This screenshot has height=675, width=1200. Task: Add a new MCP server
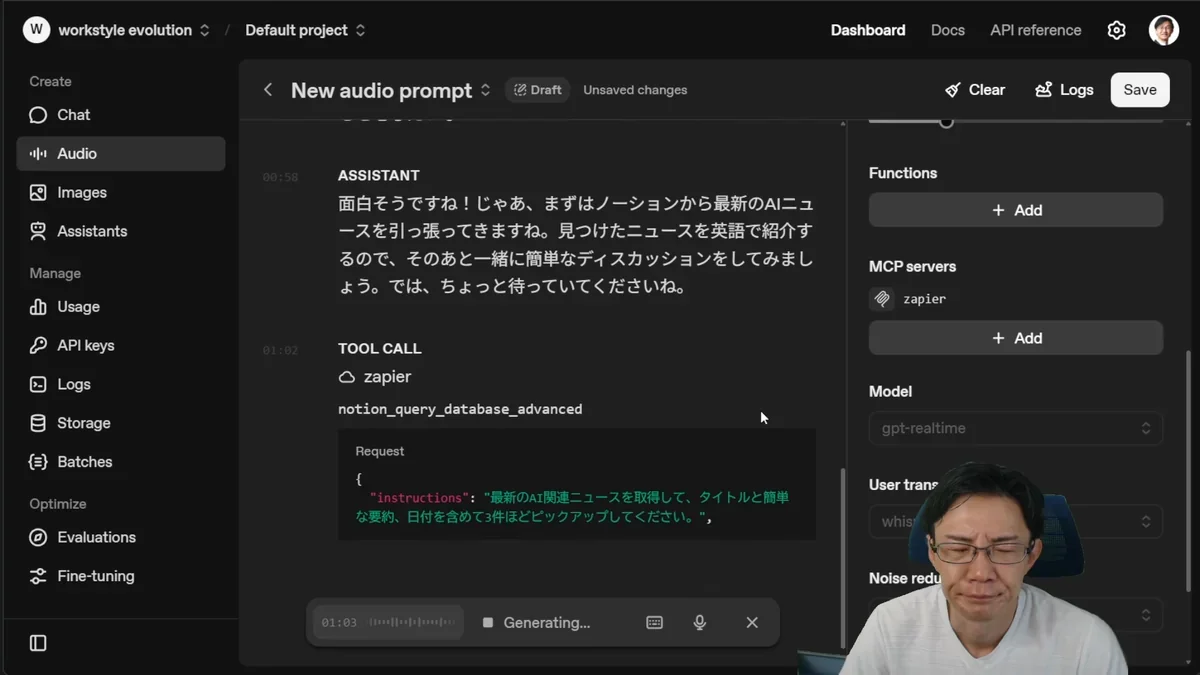(1016, 338)
